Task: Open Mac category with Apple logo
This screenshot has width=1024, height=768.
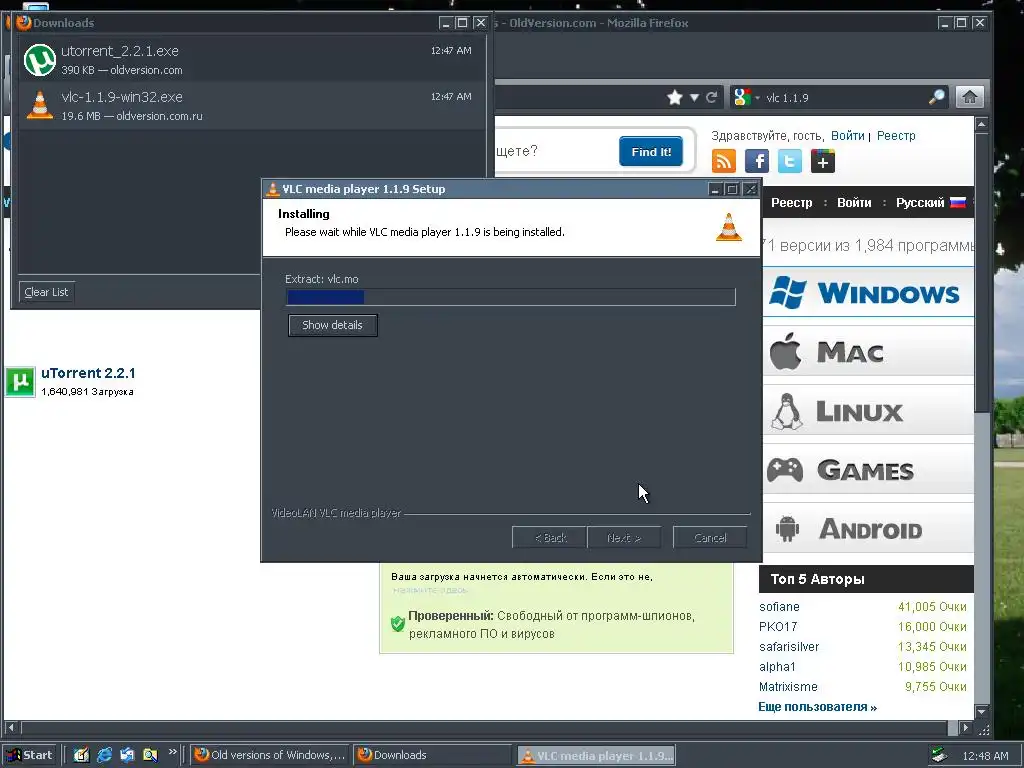Action: click(868, 351)
